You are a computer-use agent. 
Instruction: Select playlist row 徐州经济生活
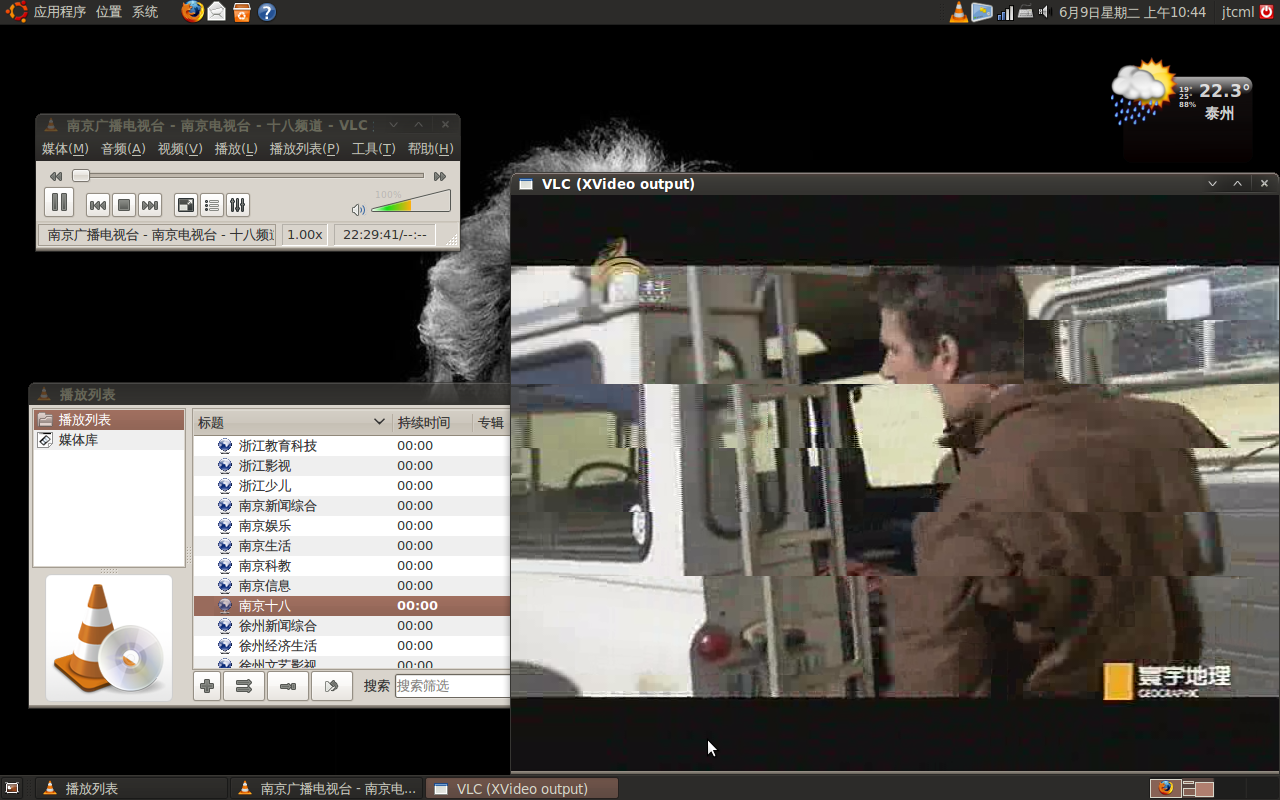(x=351, y=646)
